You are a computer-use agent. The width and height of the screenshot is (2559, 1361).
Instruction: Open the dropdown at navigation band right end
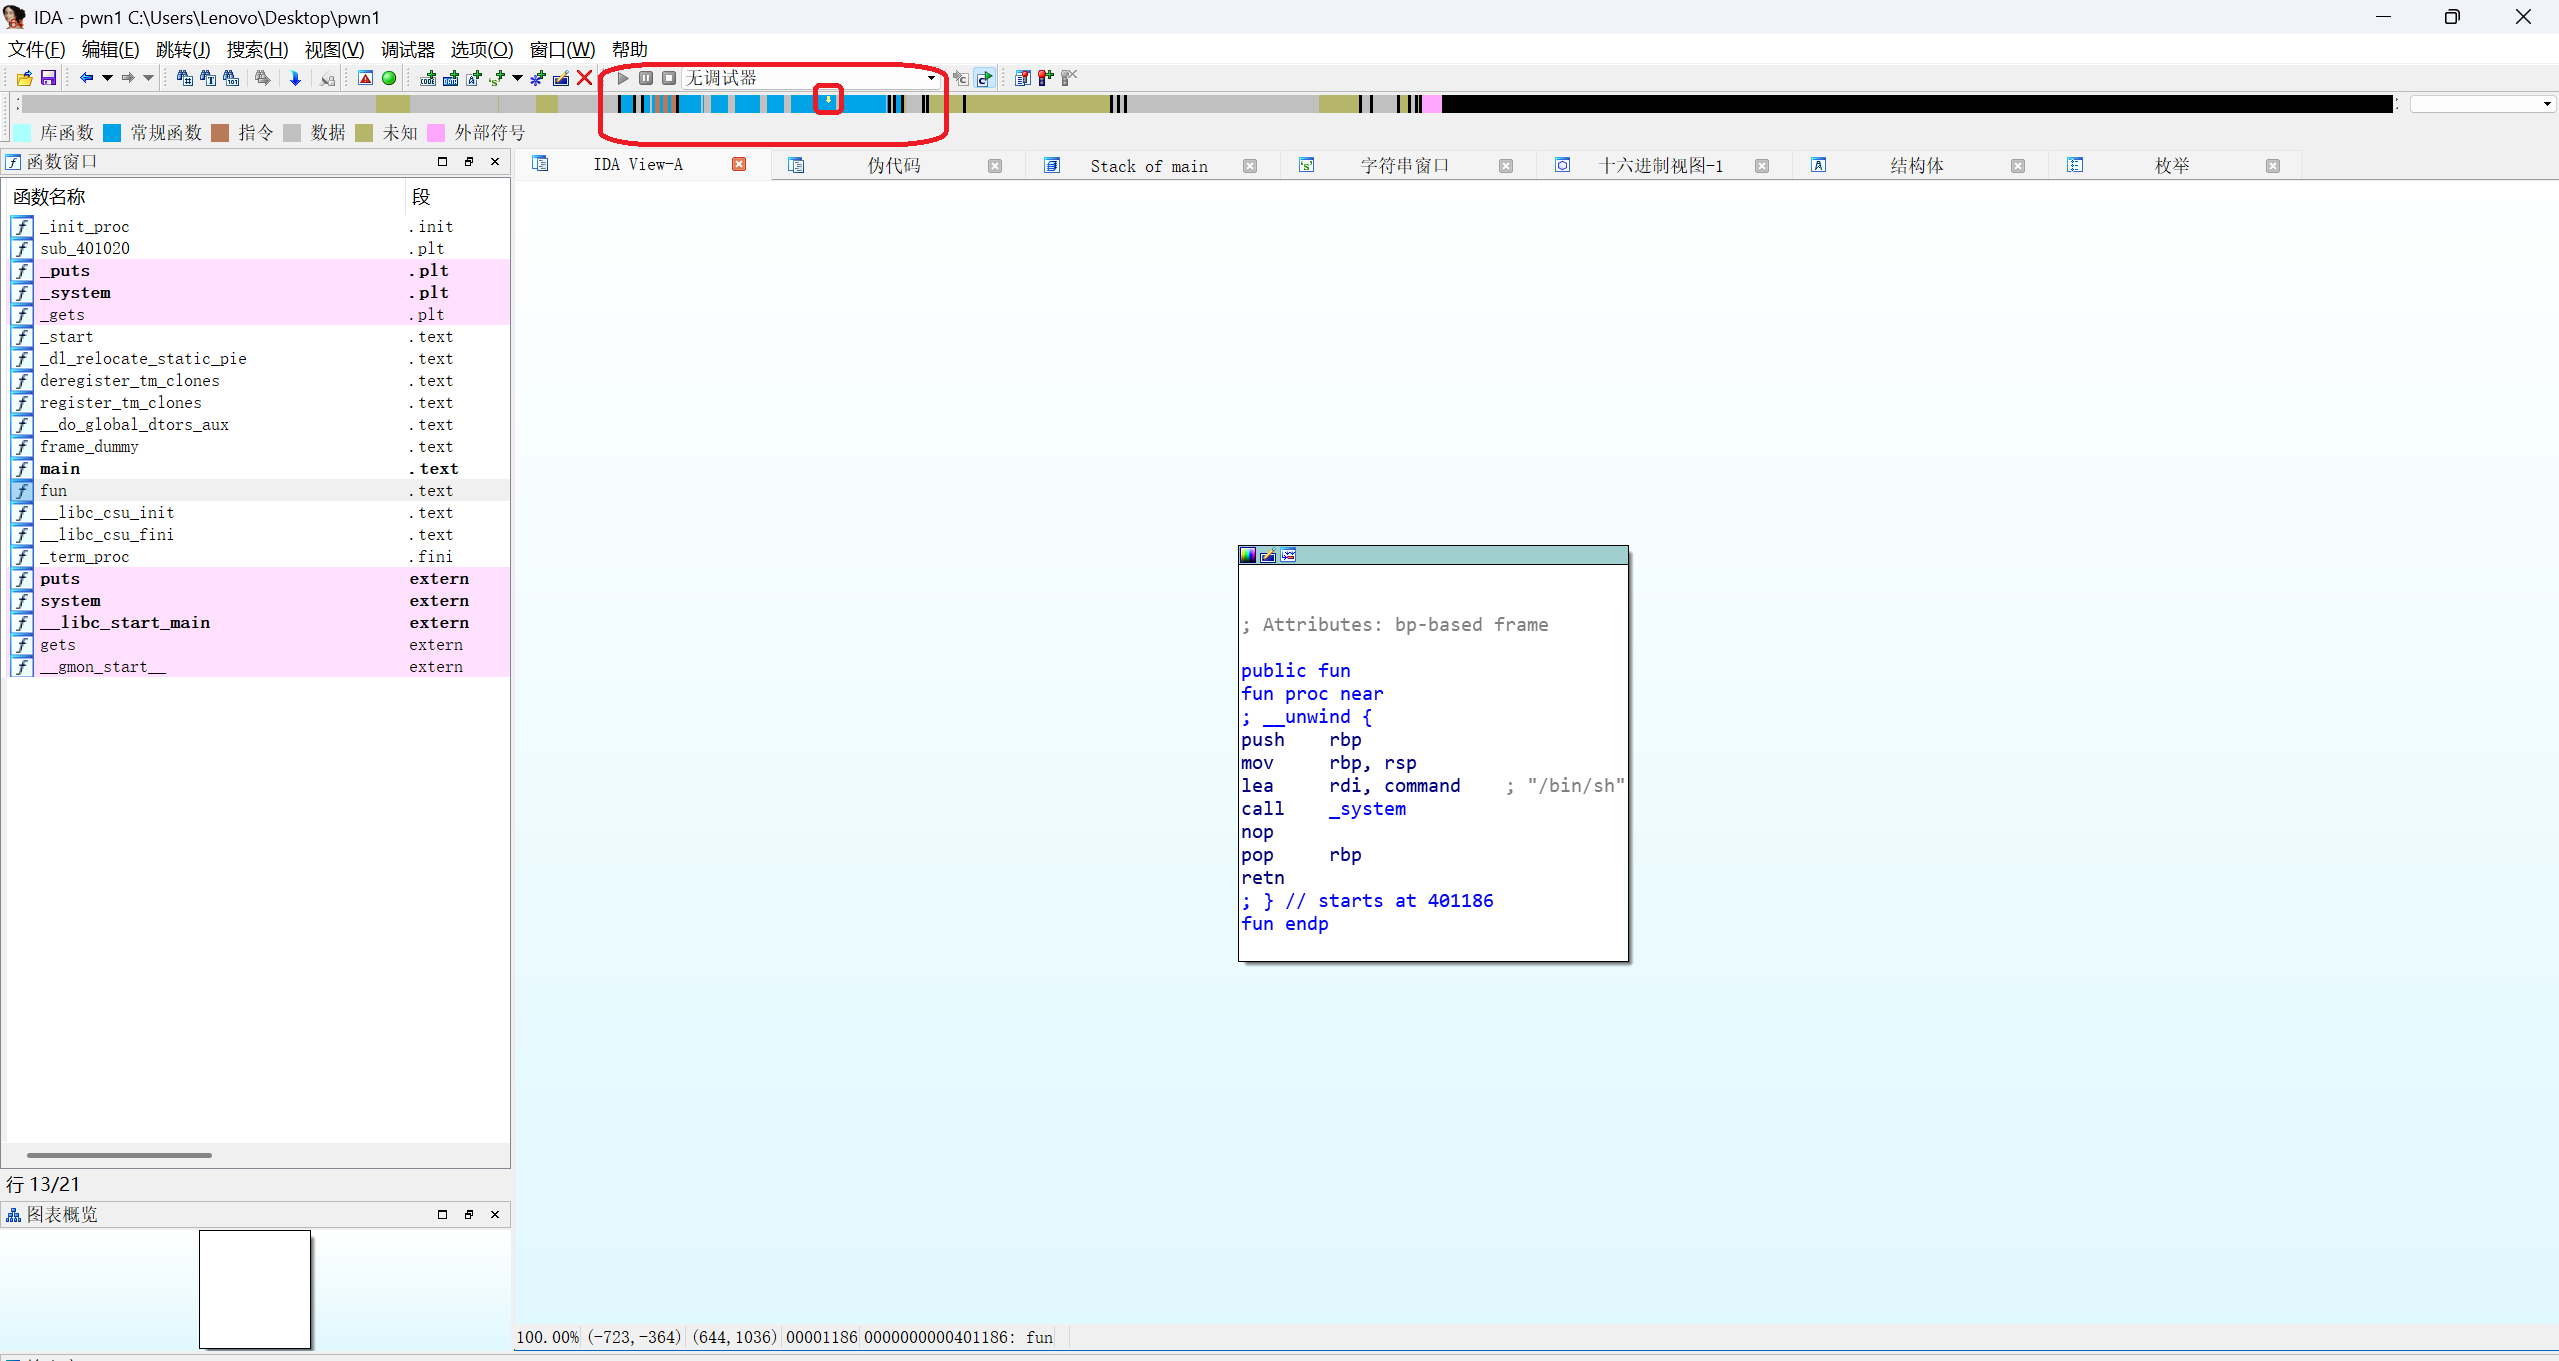[2546, 104]
